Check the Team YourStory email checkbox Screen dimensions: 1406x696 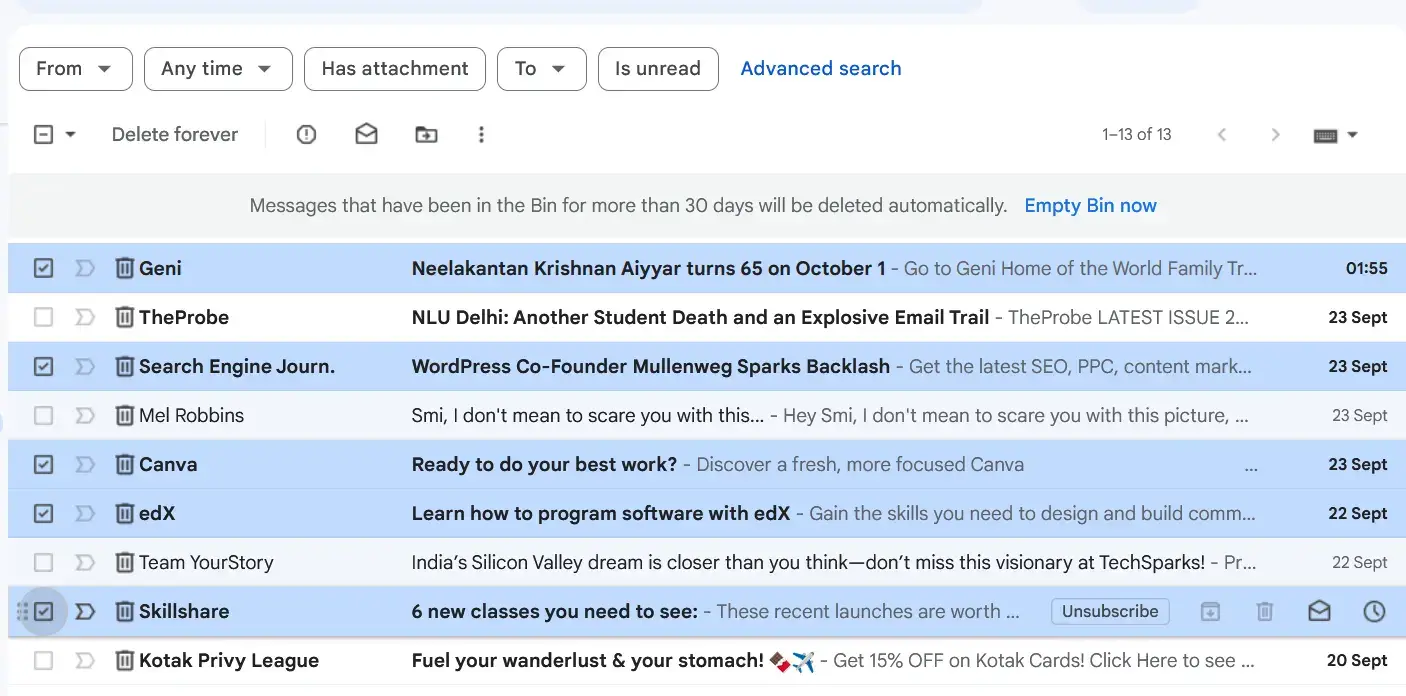(43, 562)
